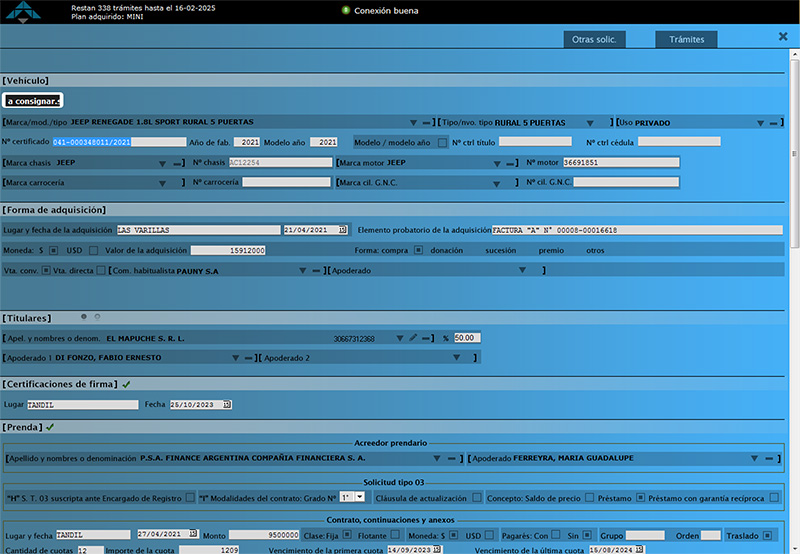Click the 'a consignar.' button
Viewport: 800px width, 554px height.
coord(33,101)
